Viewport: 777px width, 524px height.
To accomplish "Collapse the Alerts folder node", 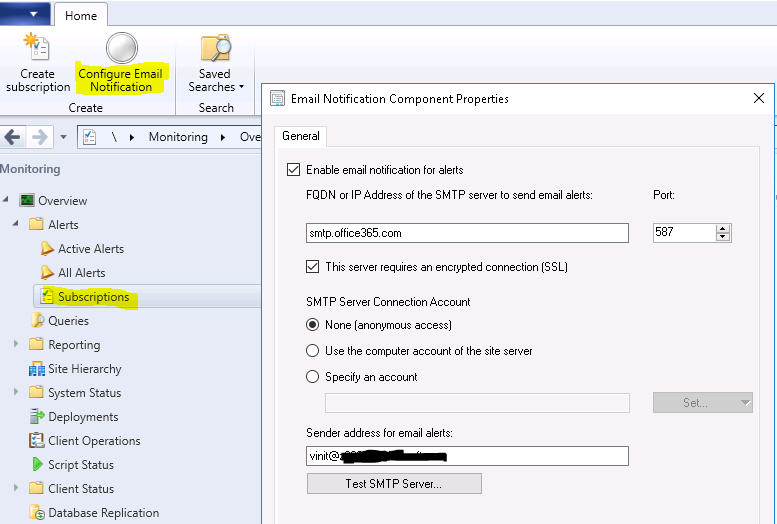I will (x=16, y=225).
